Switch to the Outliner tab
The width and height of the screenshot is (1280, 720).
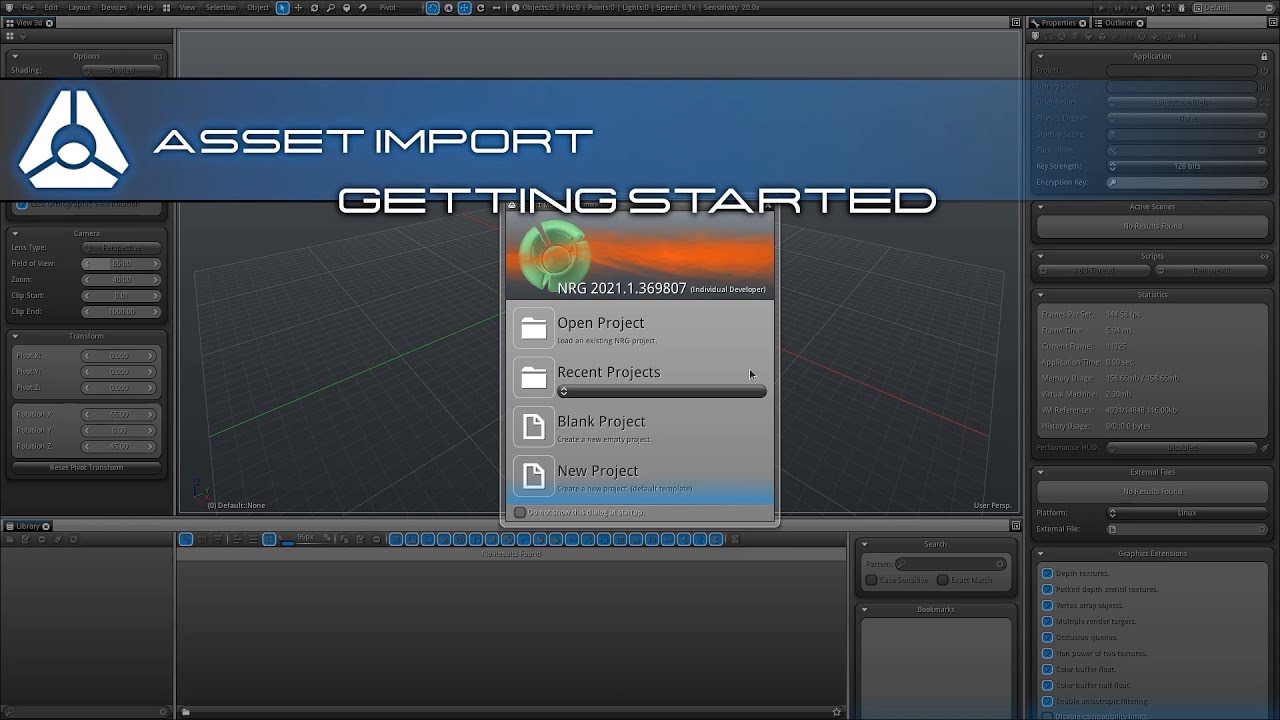click(1120, 23)
